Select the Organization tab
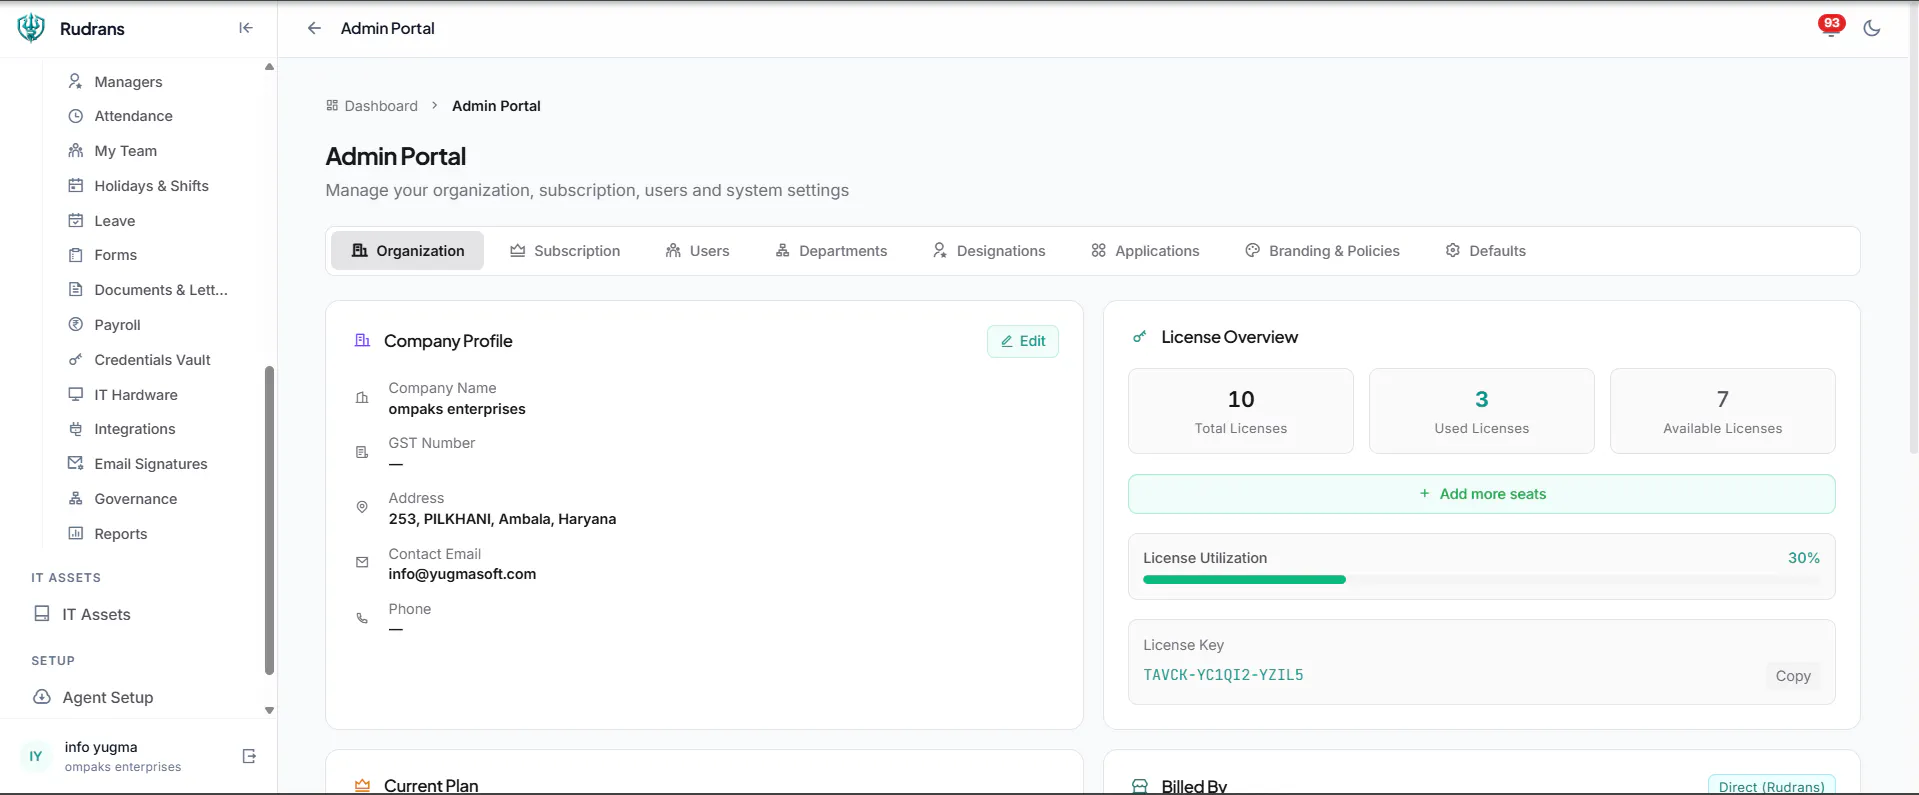The image size is (1919, 795). [408, 251]
